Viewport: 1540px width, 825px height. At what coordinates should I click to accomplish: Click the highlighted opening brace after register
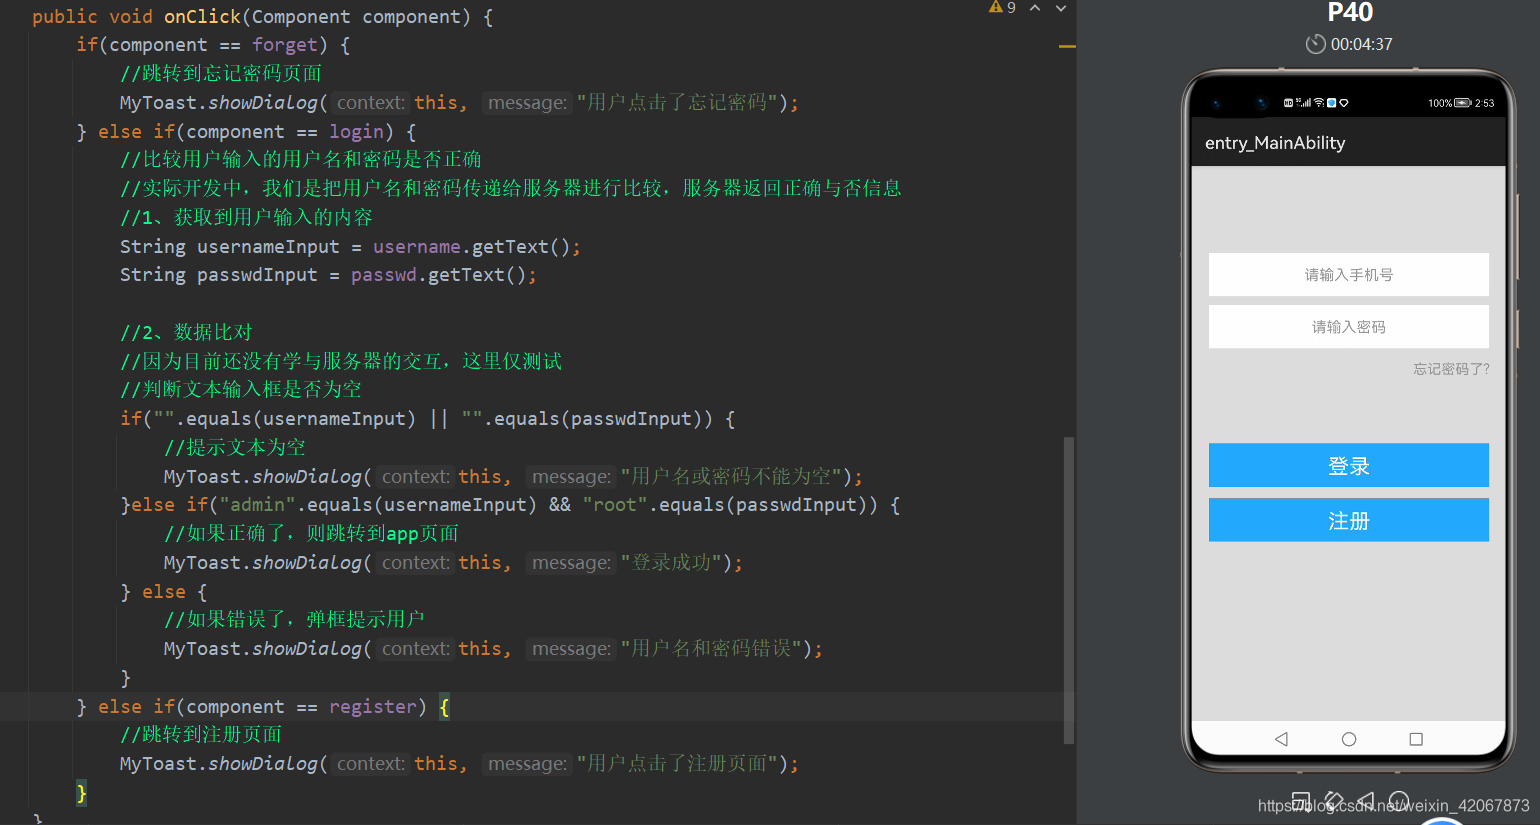point(444,707)
